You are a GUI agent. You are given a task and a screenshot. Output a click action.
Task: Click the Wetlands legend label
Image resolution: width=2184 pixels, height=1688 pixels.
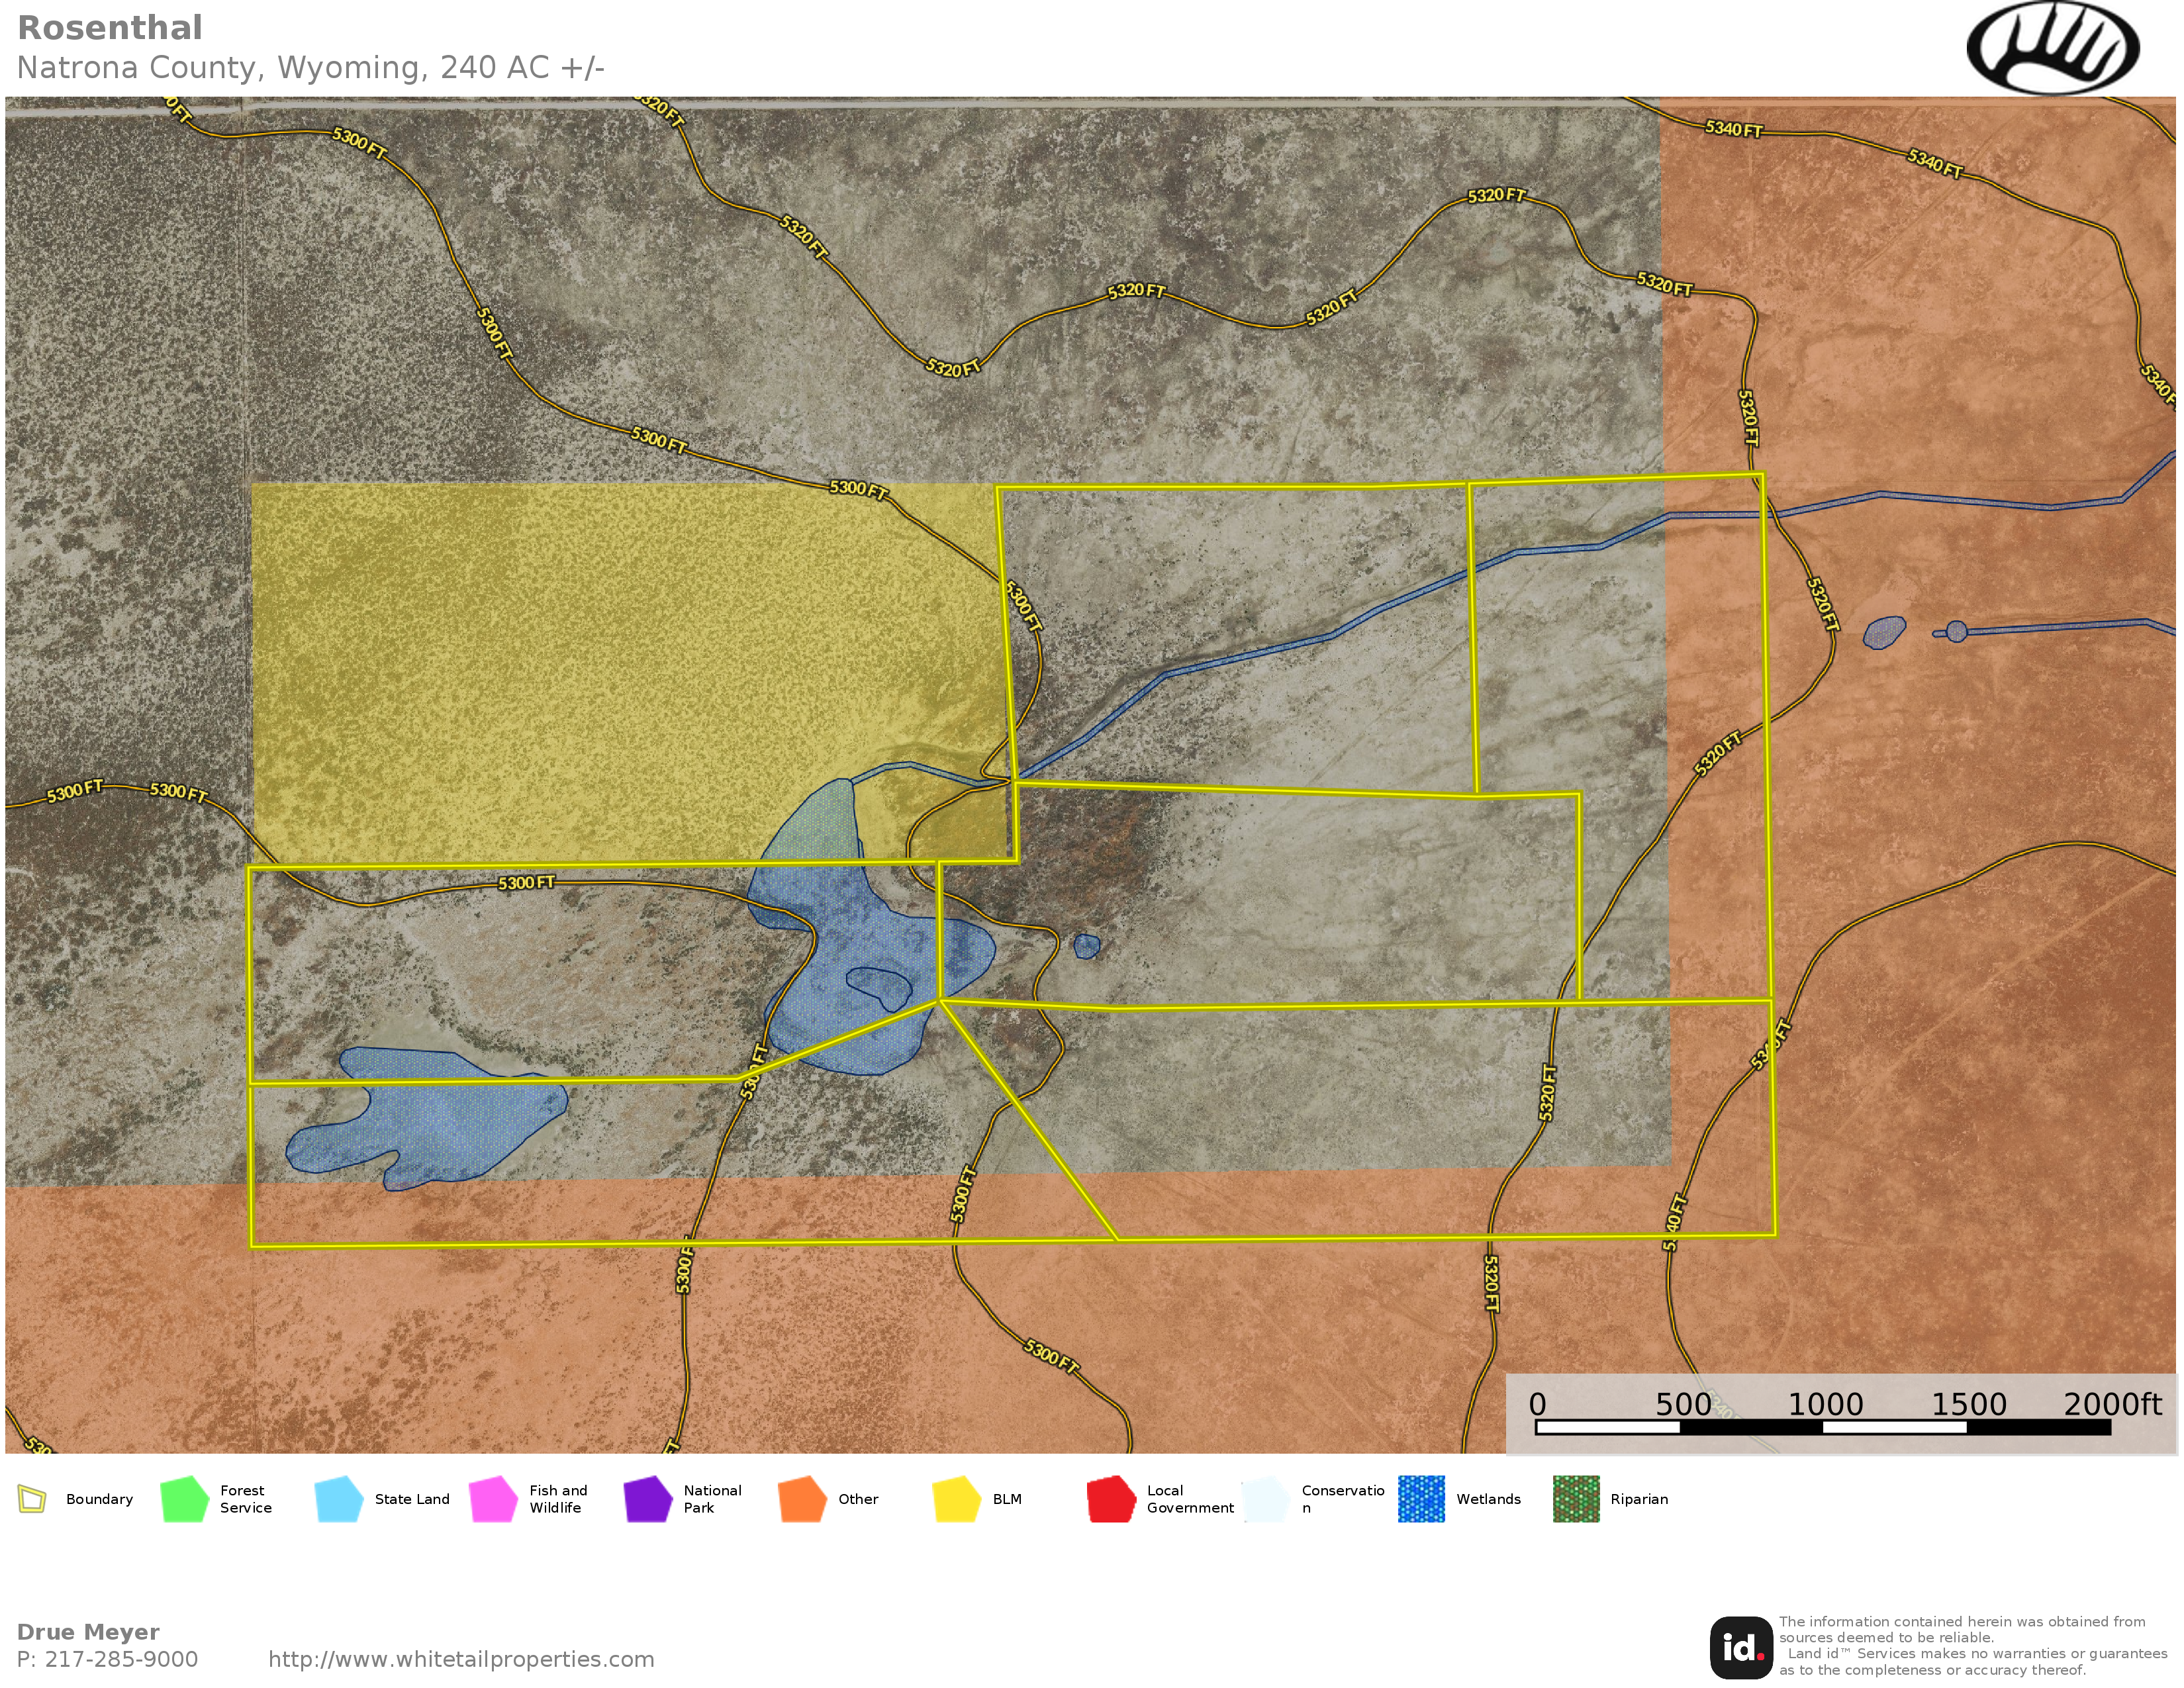point(1488,1499)
